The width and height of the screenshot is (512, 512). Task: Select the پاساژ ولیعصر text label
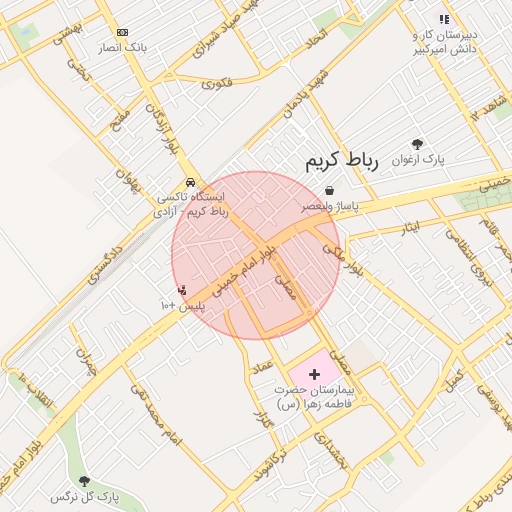(330, 207)
